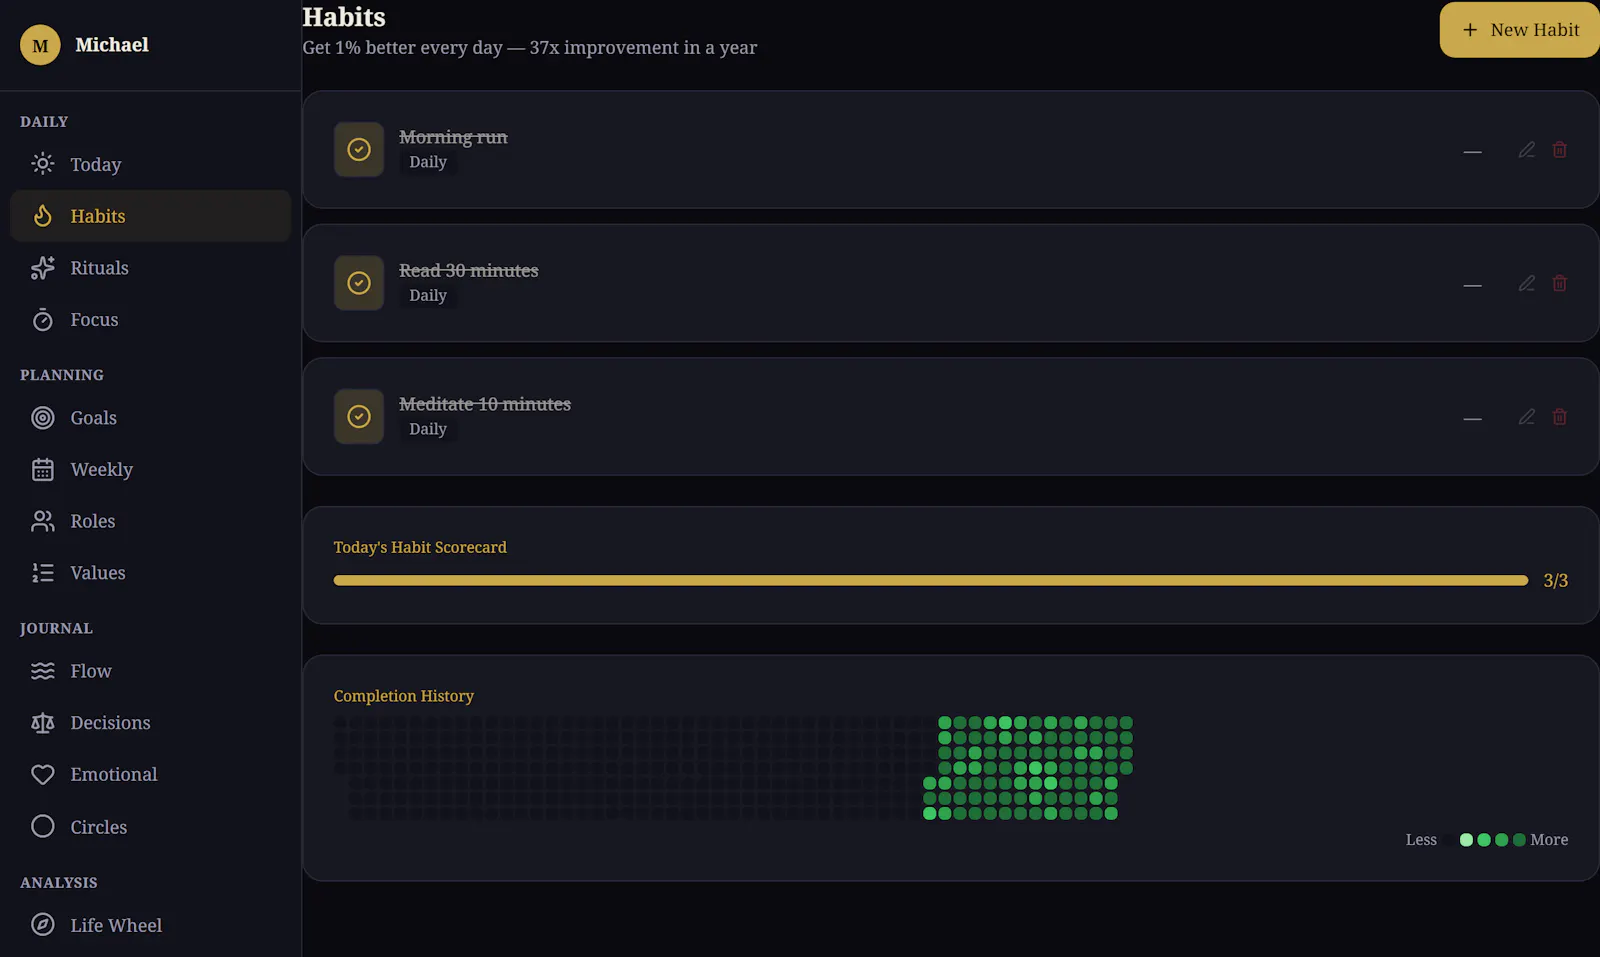Edit the Meditate 10 minutes habit

1526,417
